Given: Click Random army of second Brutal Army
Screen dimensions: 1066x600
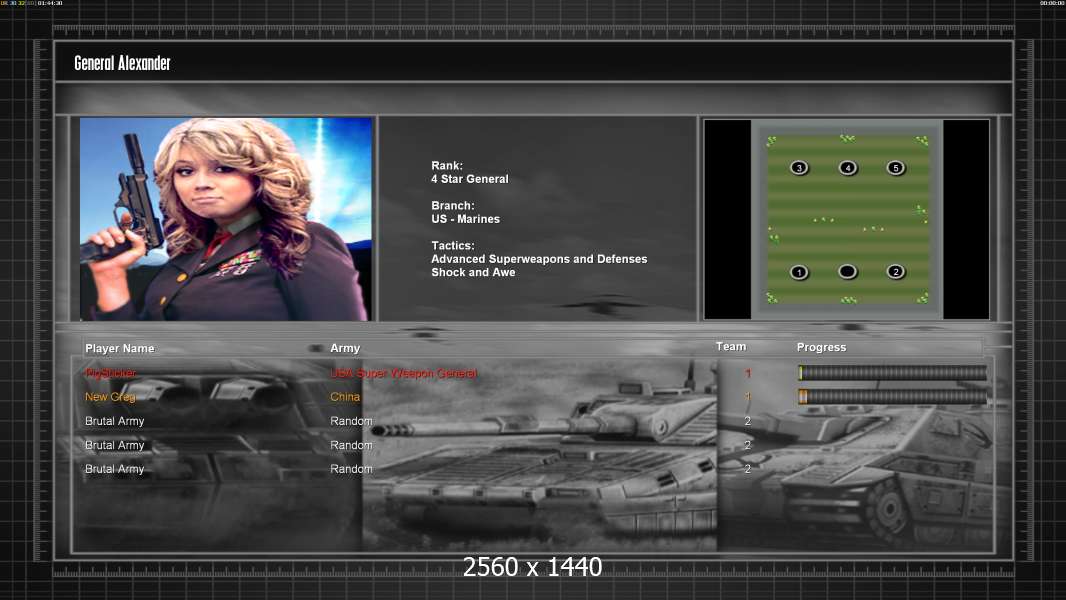Looking at the screenshot, I should click(351, 445).
